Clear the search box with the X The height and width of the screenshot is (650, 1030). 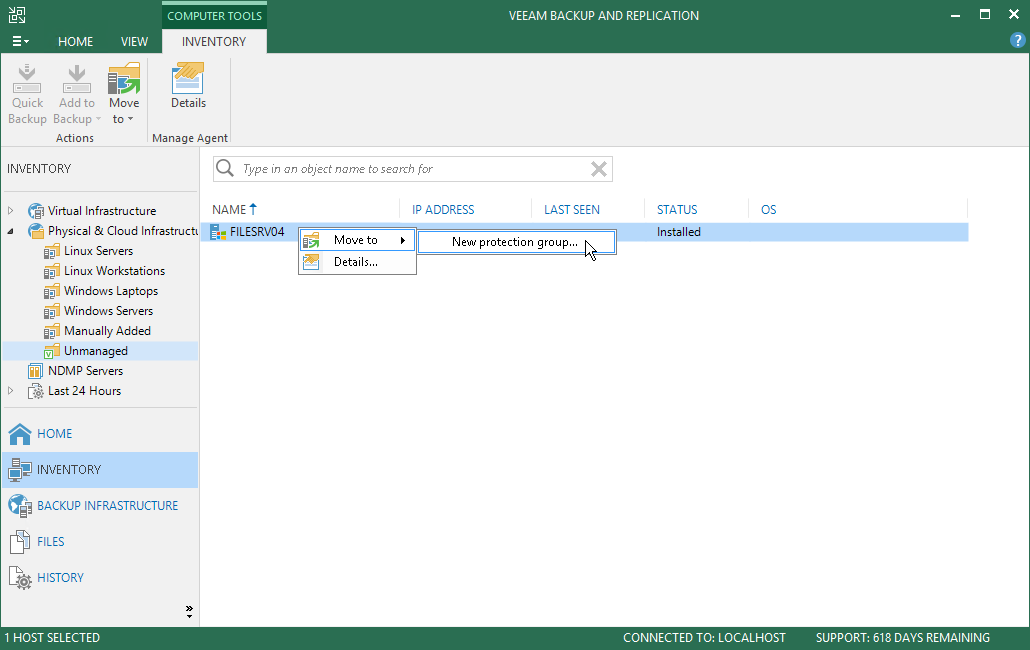click(x=598, y=169)
